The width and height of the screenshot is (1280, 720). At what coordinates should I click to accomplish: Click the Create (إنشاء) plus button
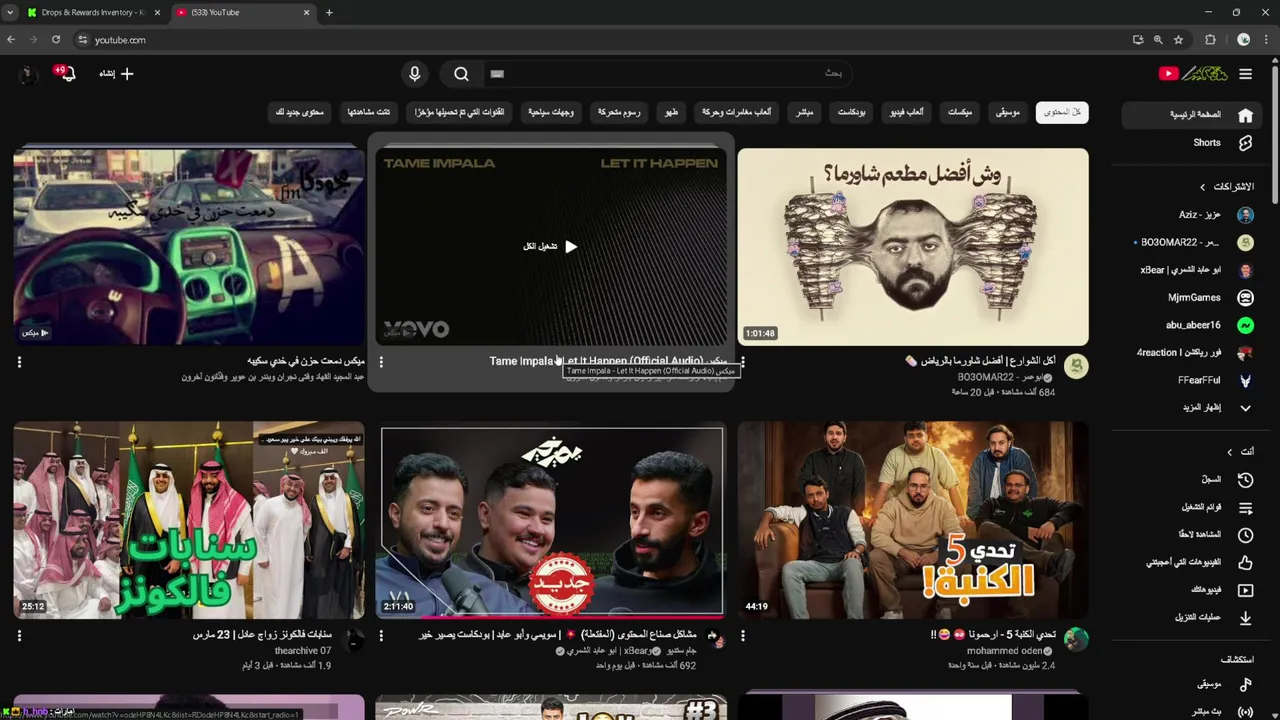[116, 73]
